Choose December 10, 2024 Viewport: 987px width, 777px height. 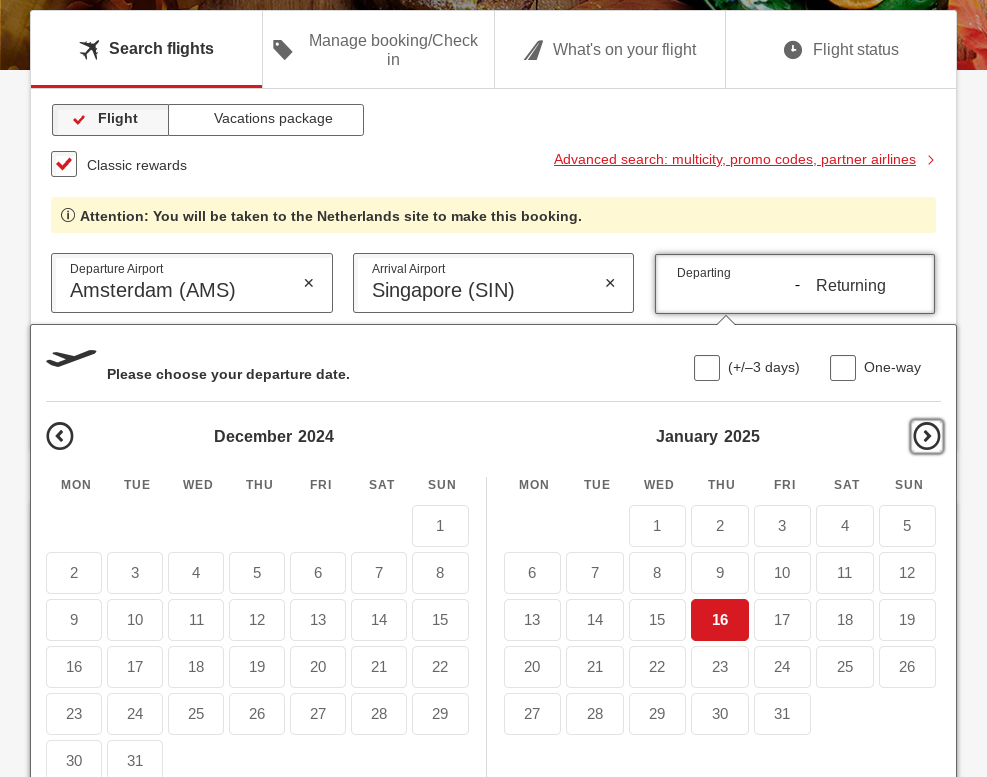(x=135, y=620)
